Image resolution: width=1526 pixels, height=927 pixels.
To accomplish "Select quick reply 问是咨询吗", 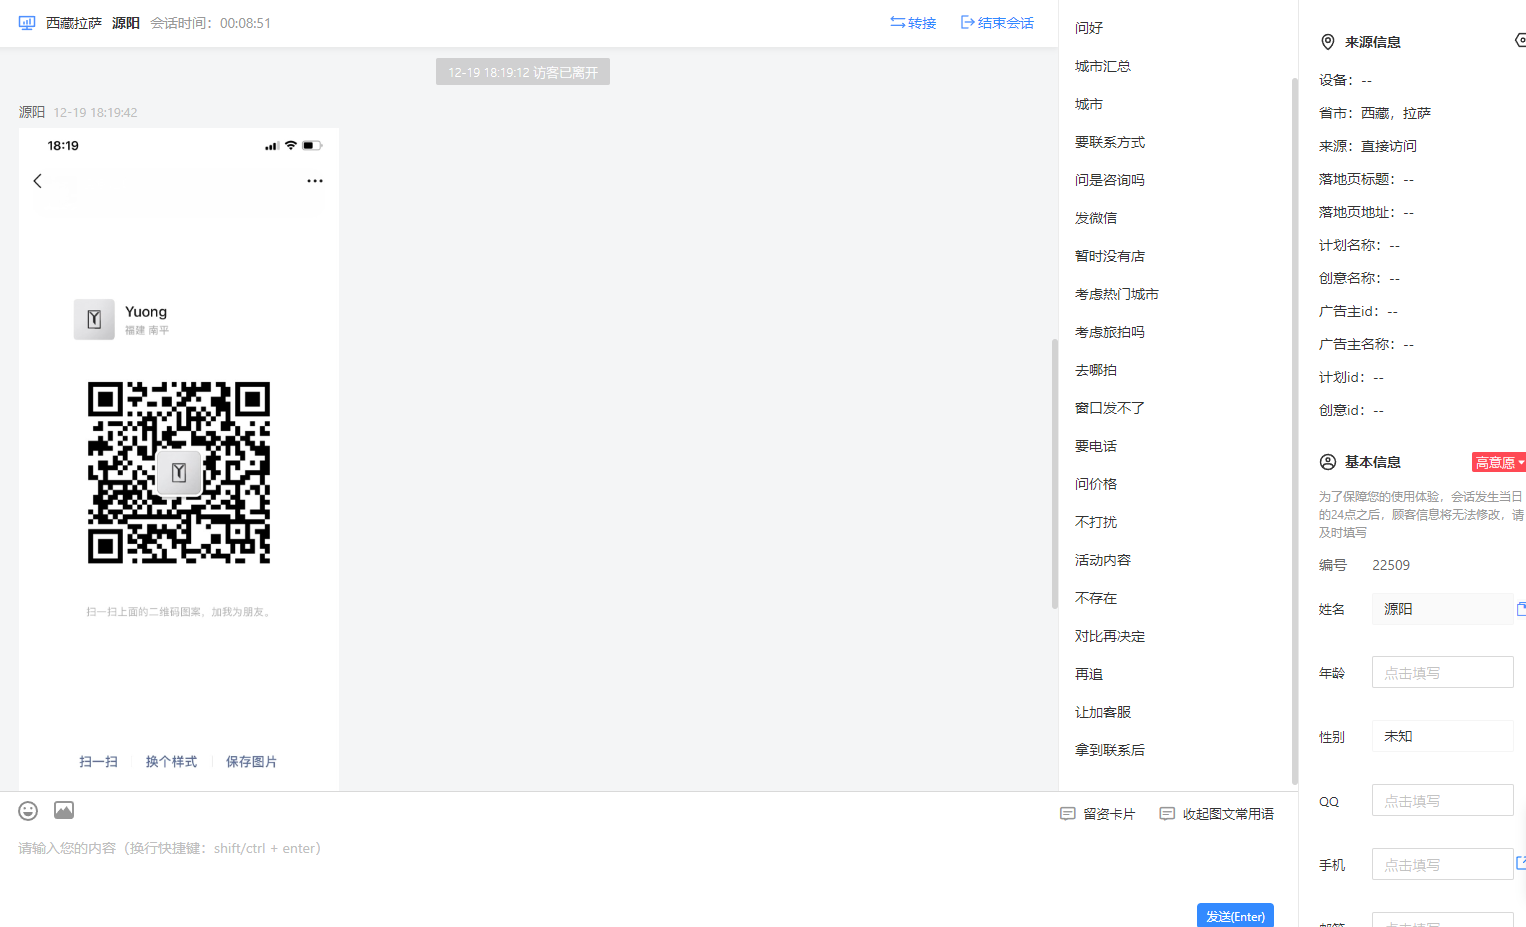I will point(1110,180).
